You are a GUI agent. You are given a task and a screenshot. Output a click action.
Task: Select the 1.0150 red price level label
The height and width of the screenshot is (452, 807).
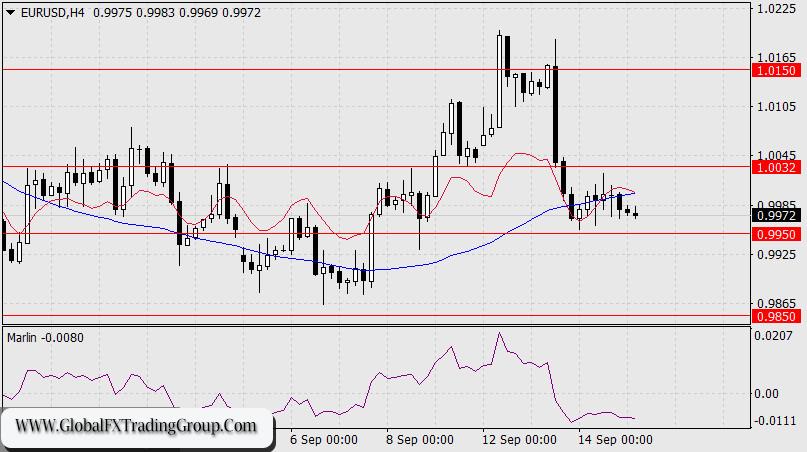pyautogui.click(x=776, y=70)
